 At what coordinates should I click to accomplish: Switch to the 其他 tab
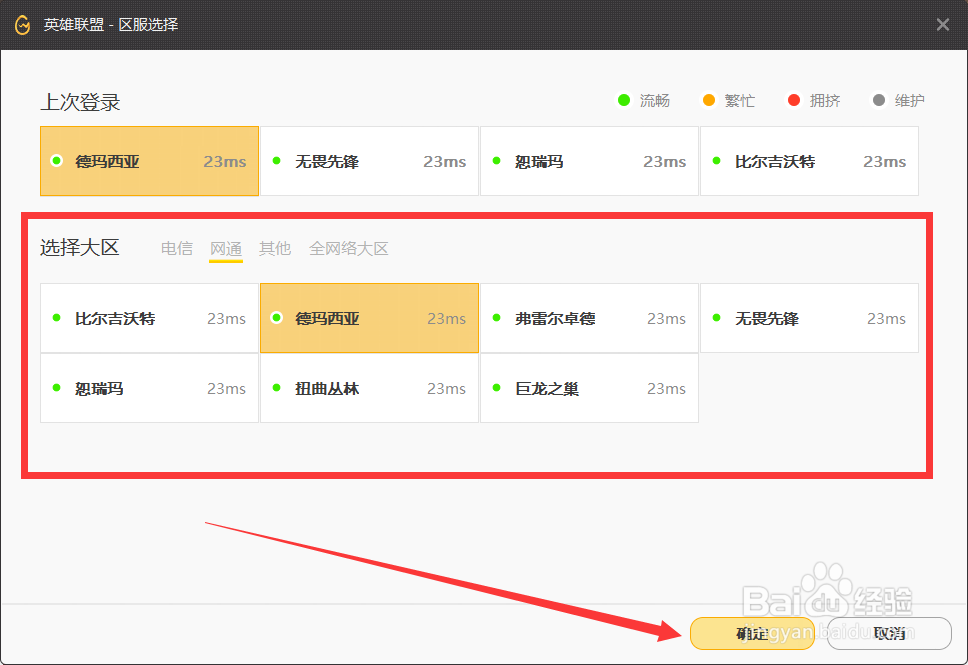point(274,248)
